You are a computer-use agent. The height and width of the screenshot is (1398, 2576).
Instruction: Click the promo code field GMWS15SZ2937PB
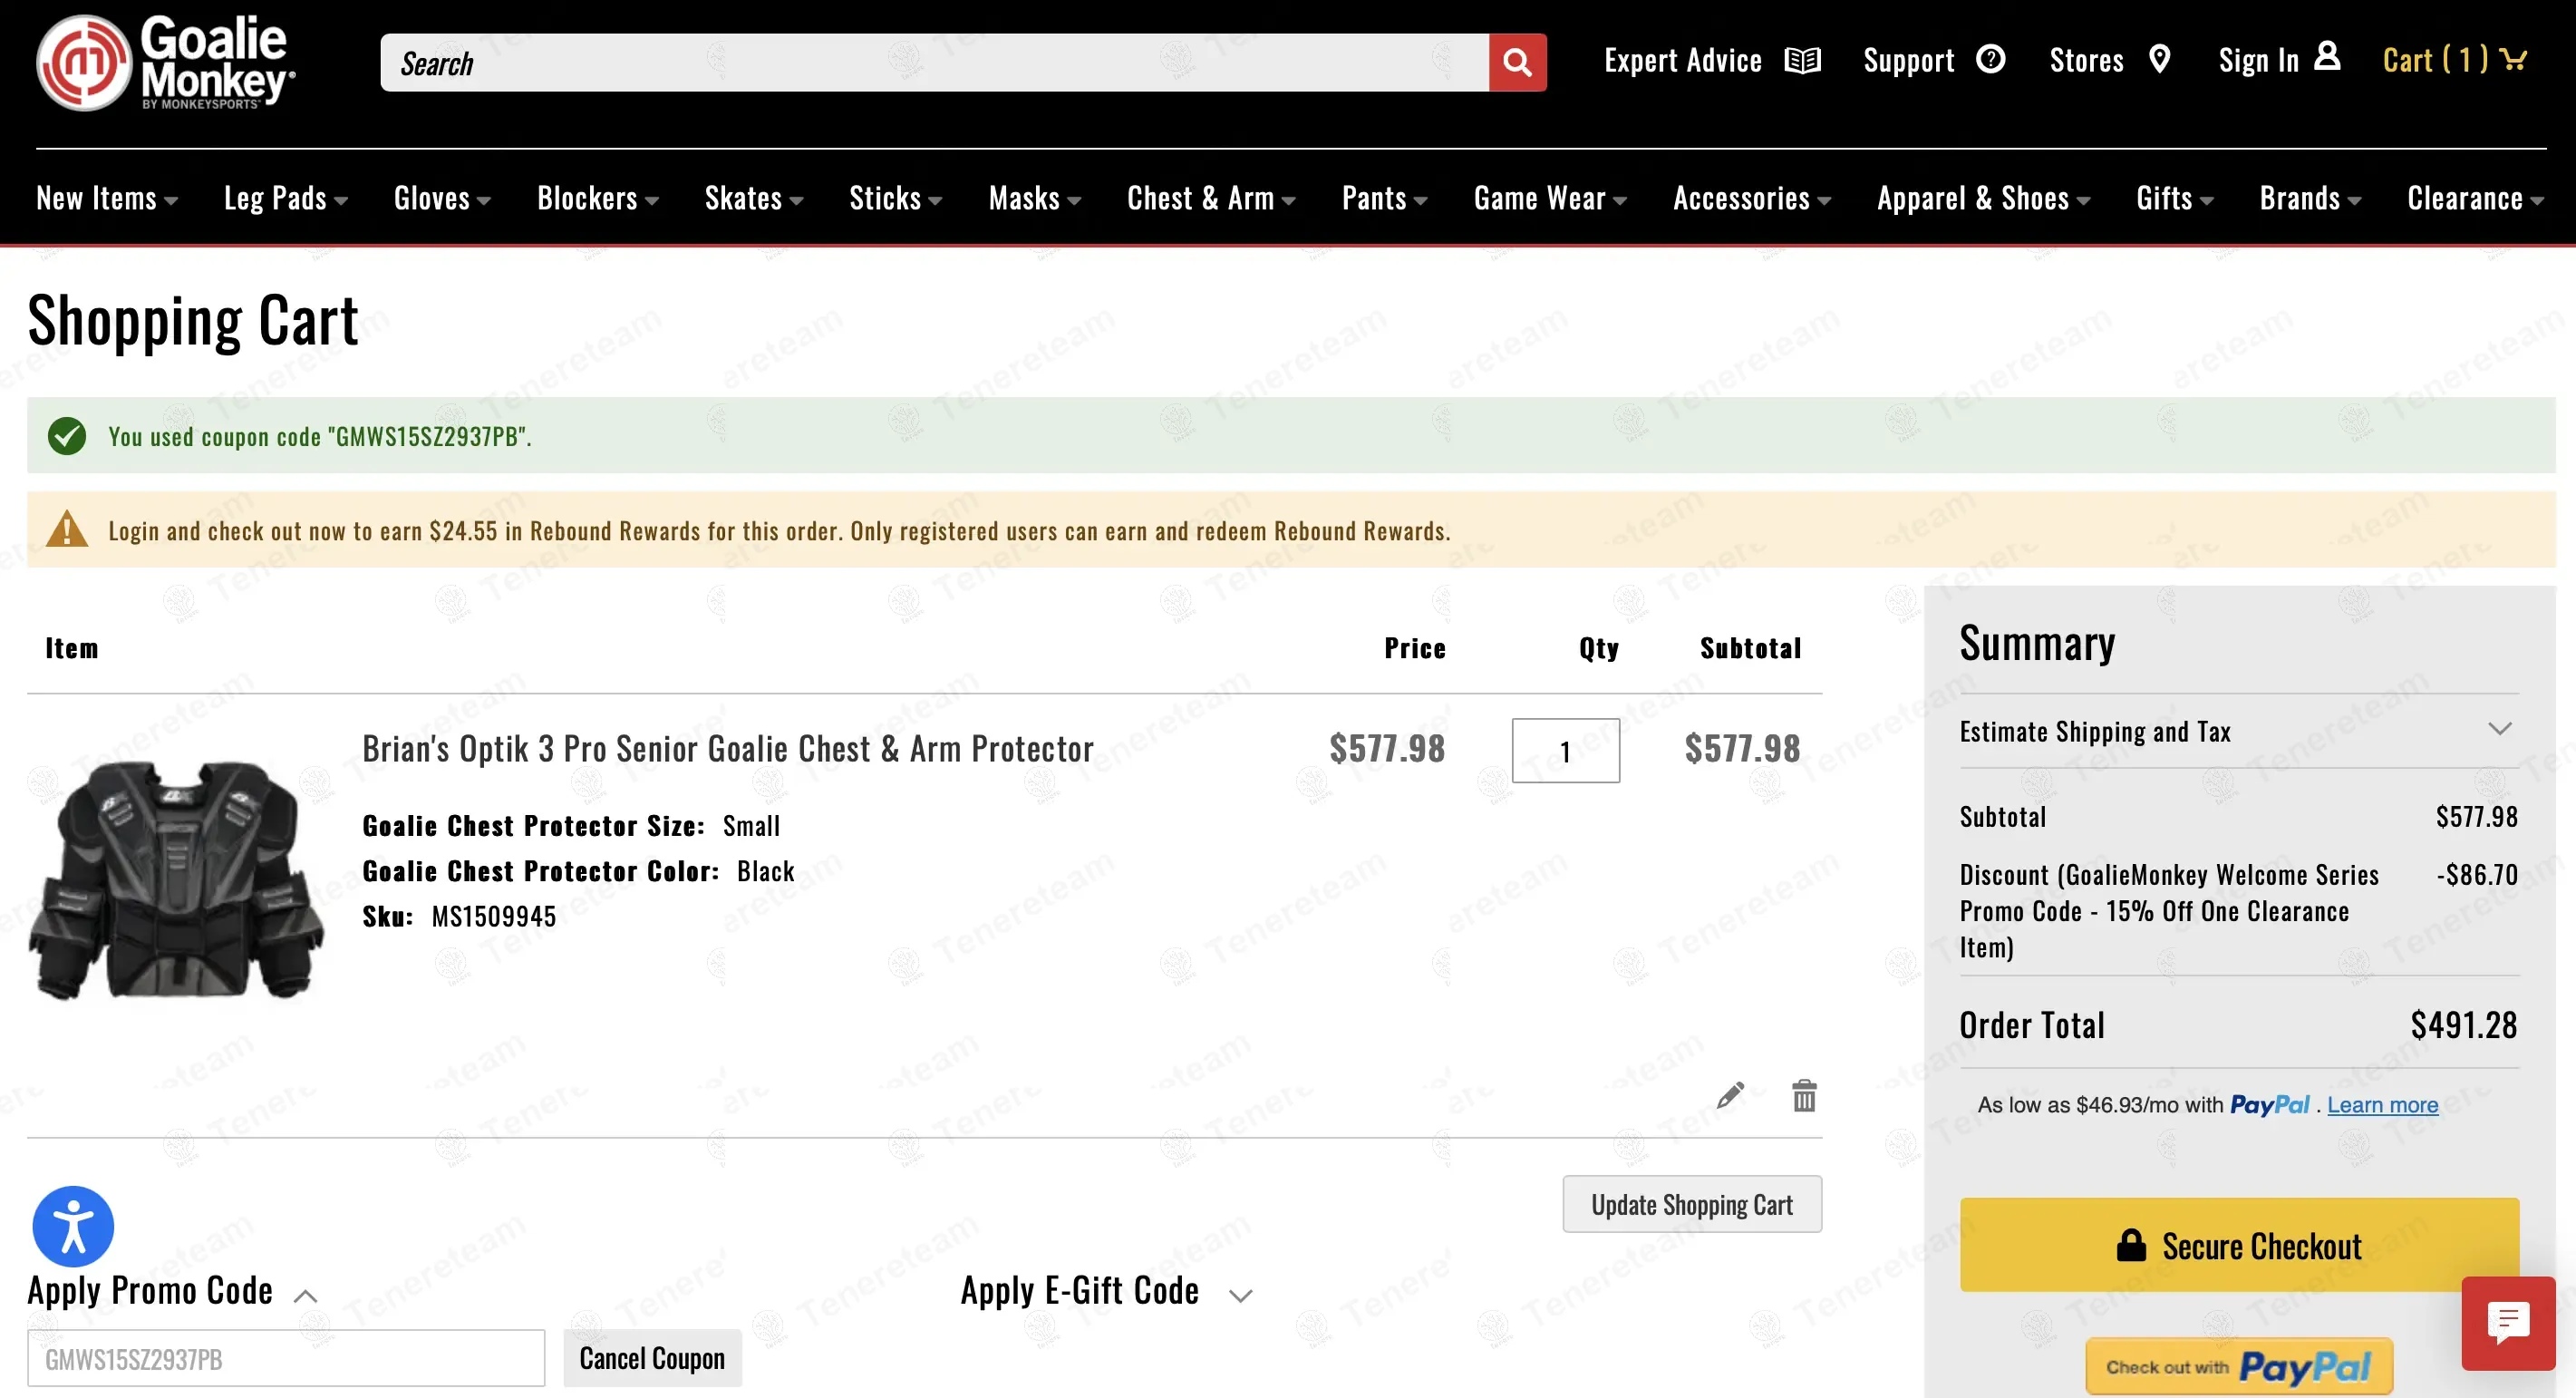pos(286,1357)
